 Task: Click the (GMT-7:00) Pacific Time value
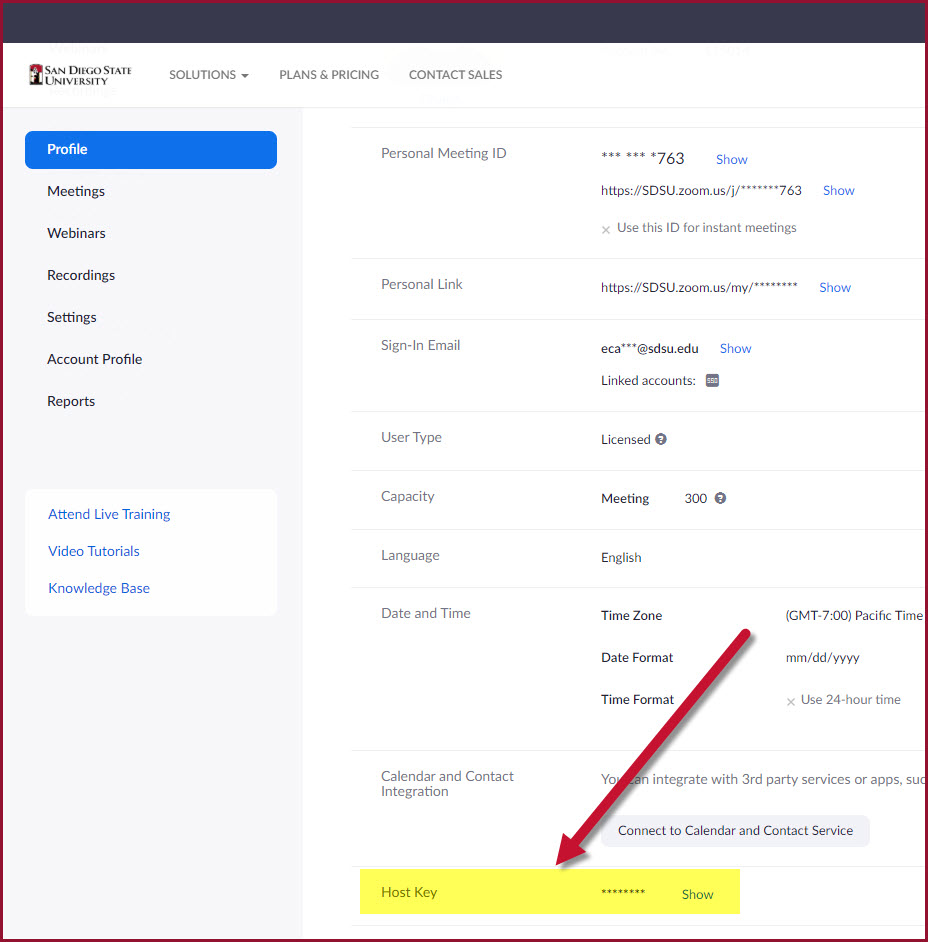coord(854,616)
